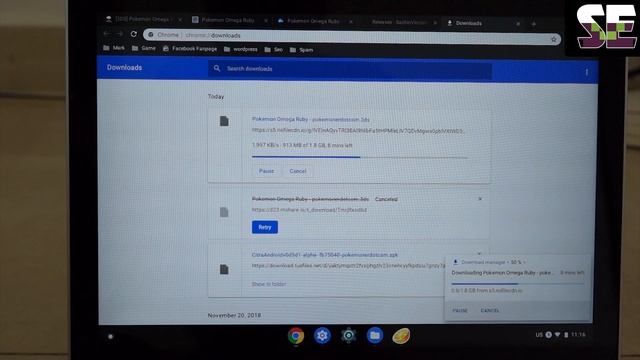Switch to the third Pokemon Omega Ruby tab
This screenshot has height=360, width=640.
tap(314, 21)
